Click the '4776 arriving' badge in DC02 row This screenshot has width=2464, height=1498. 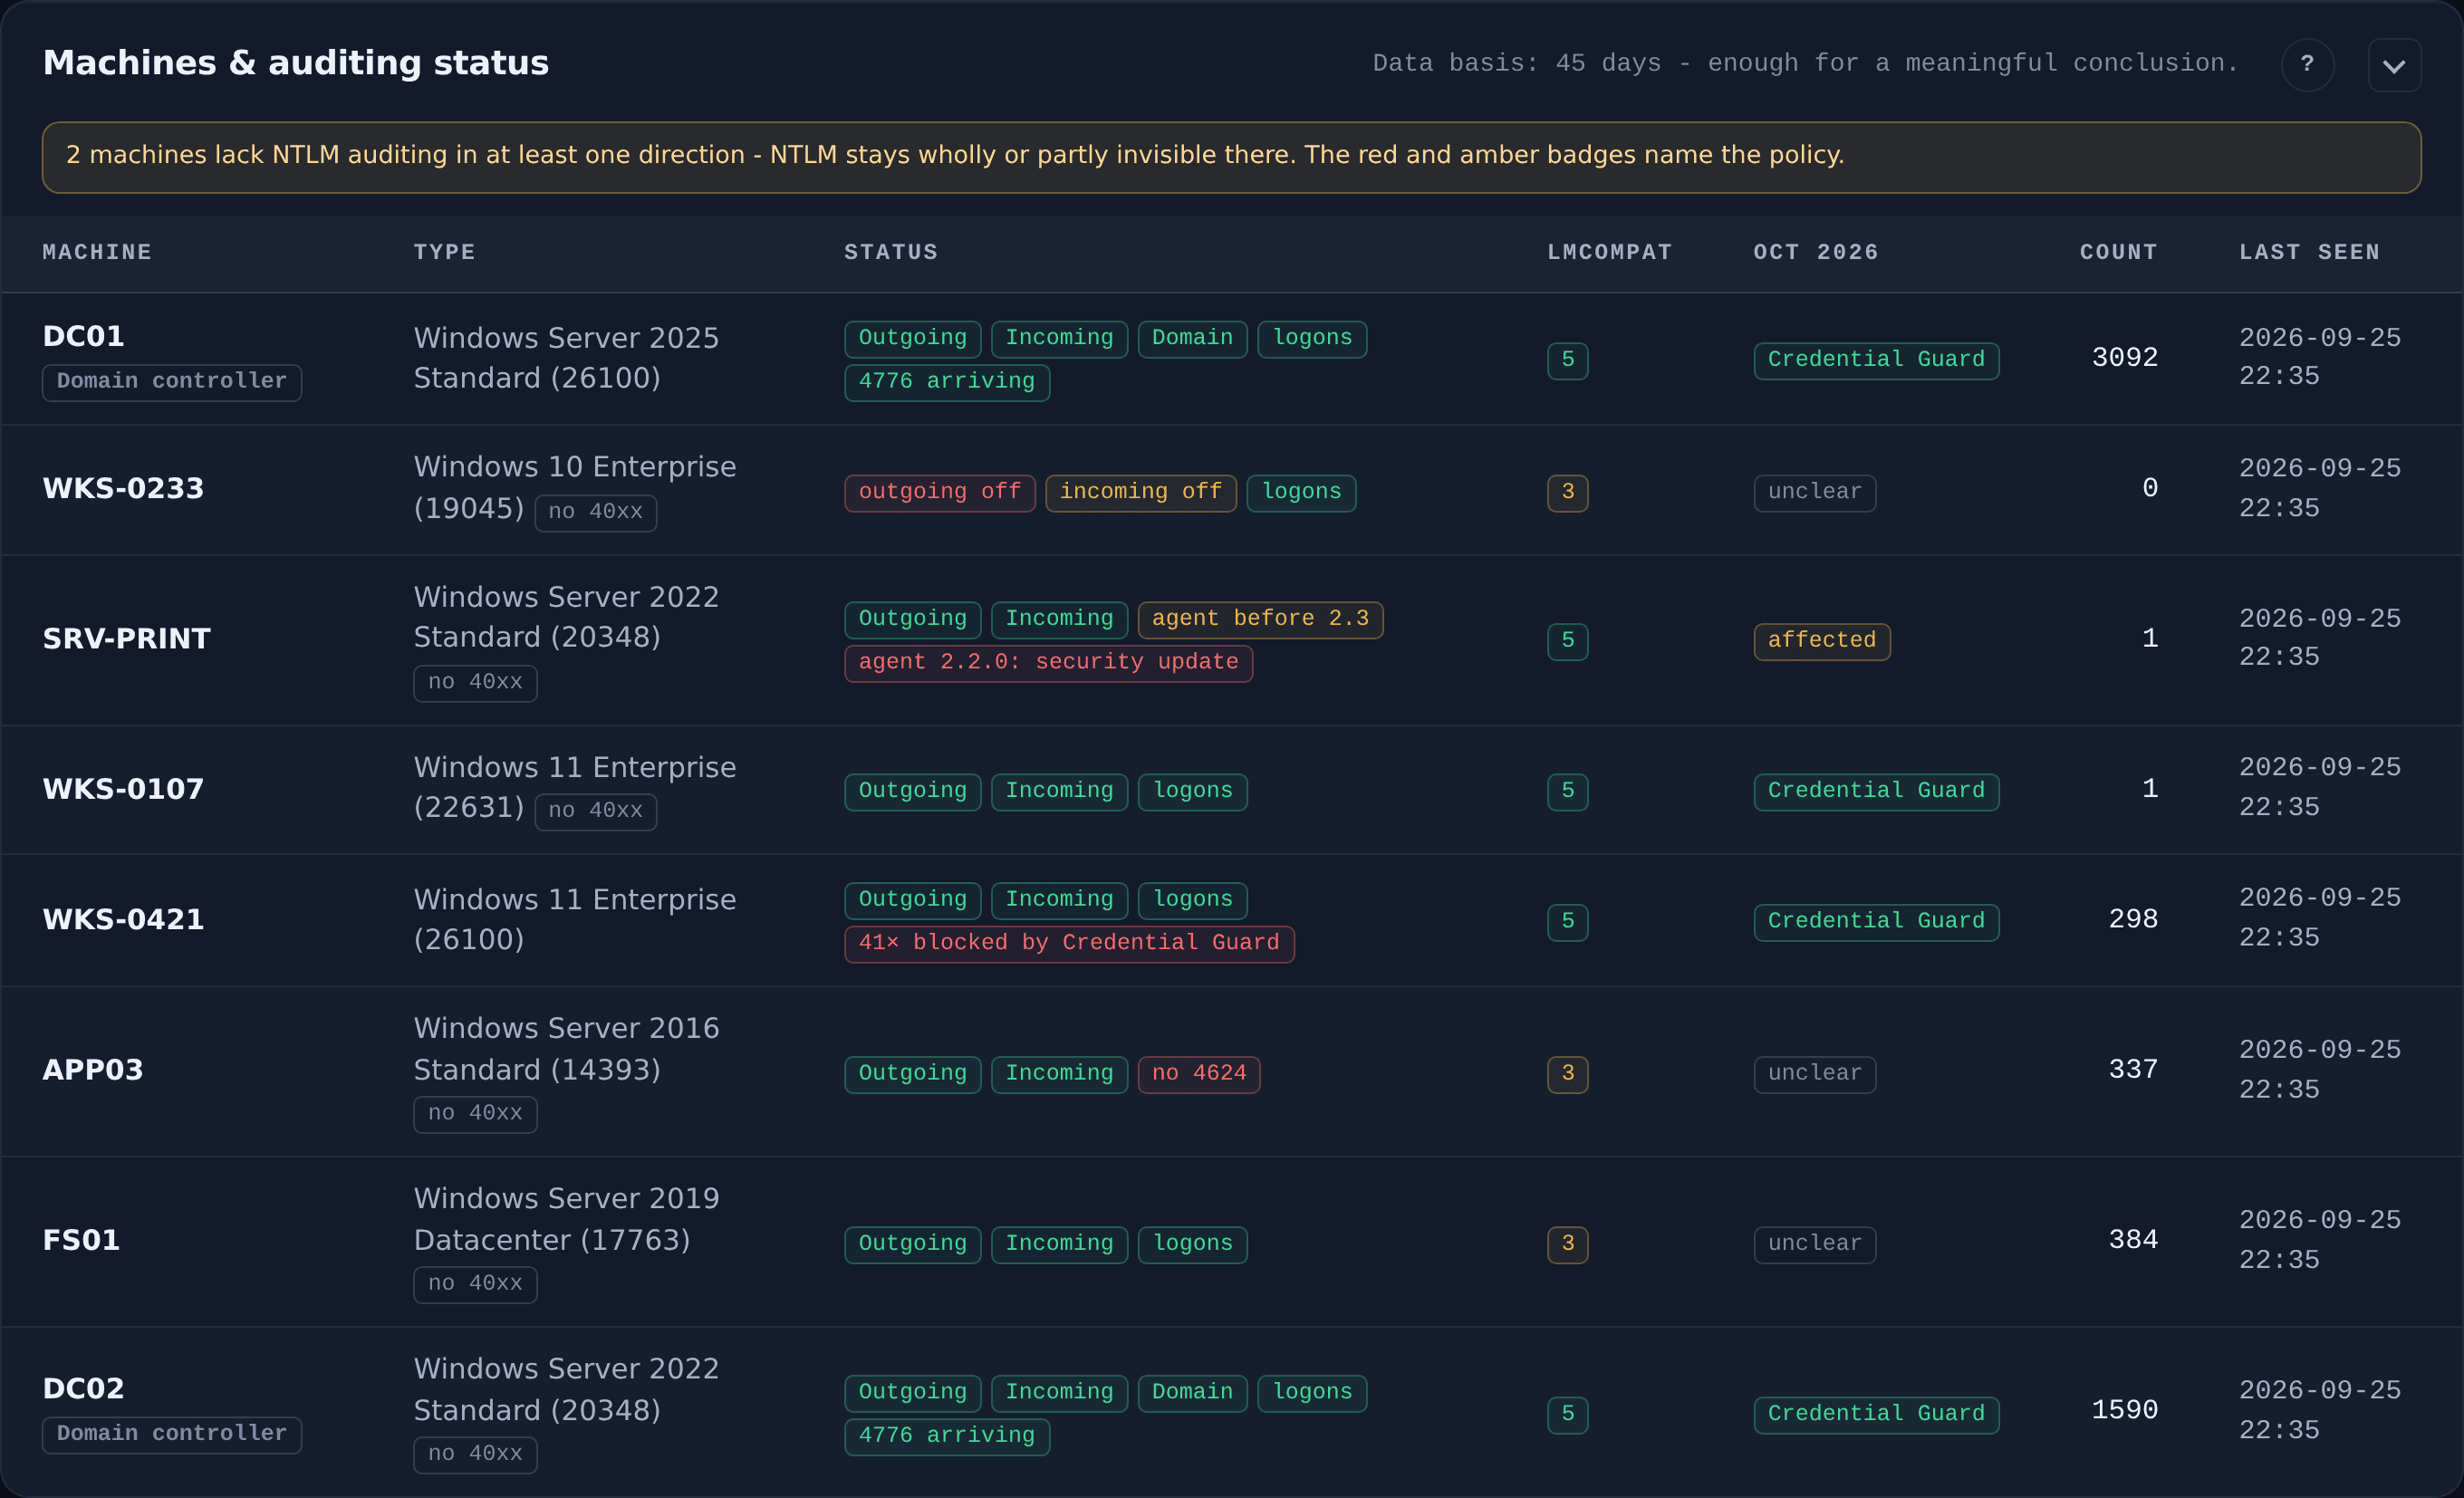click(x=946, y=1436)
